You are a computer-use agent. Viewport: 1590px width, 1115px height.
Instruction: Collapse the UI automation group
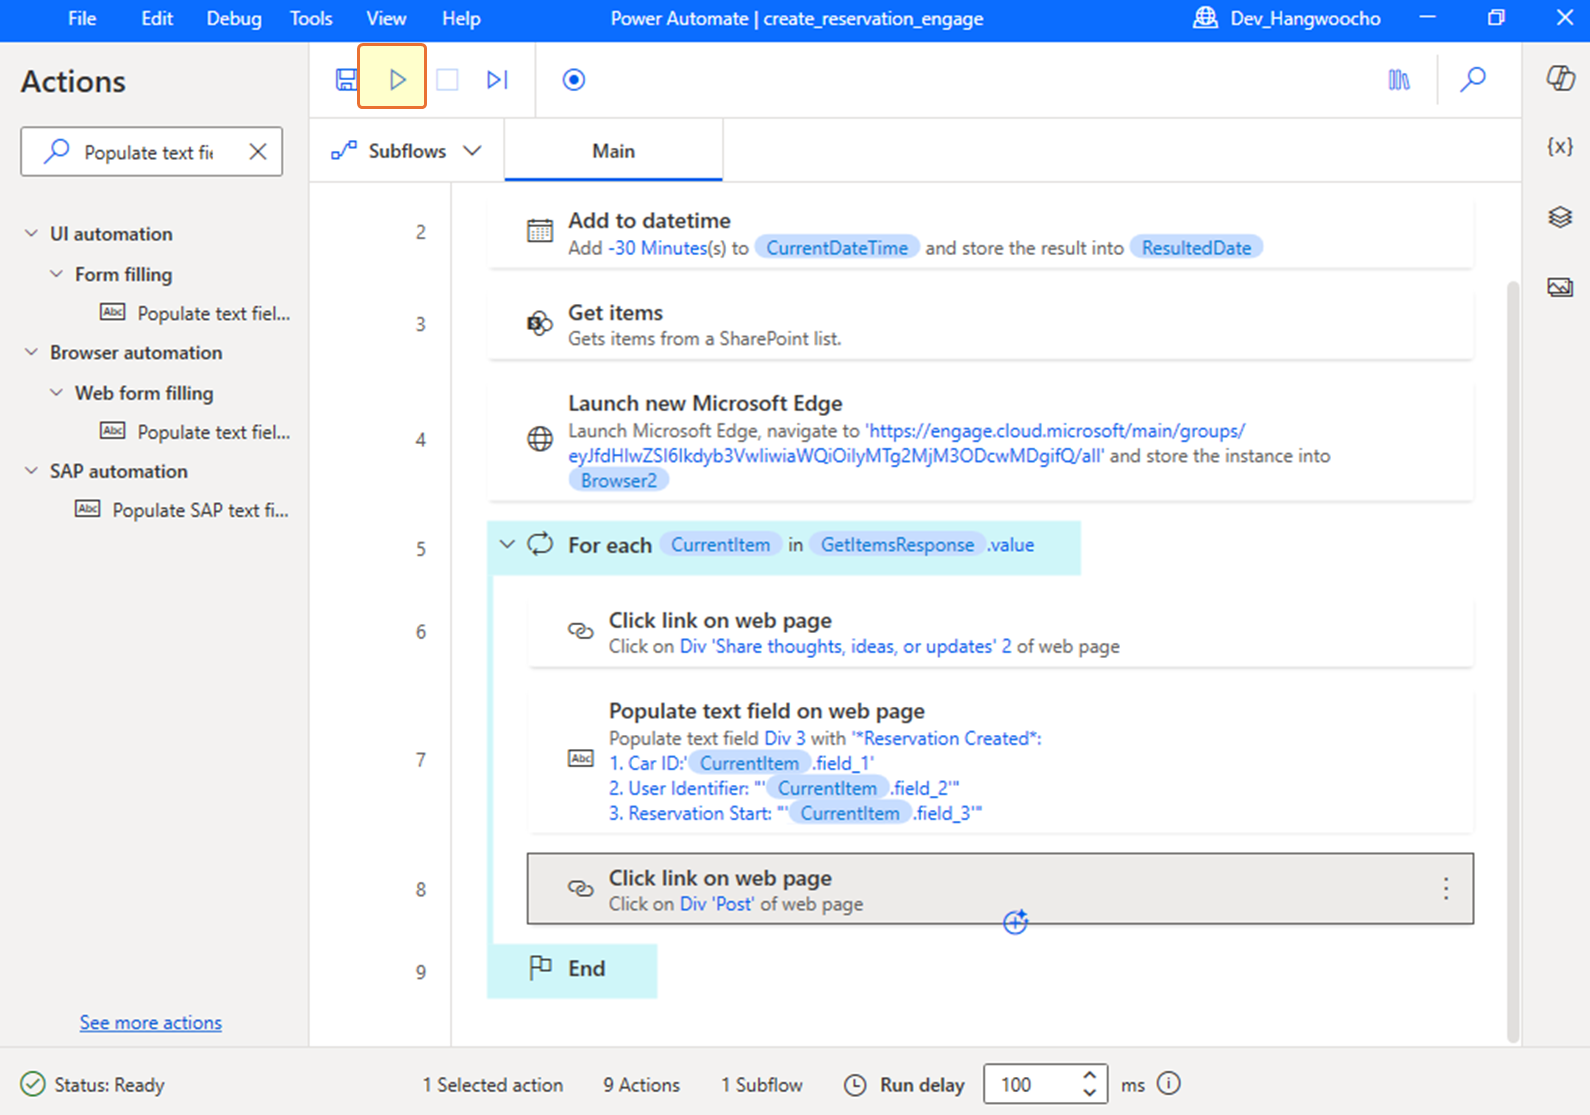pos(32,234)
